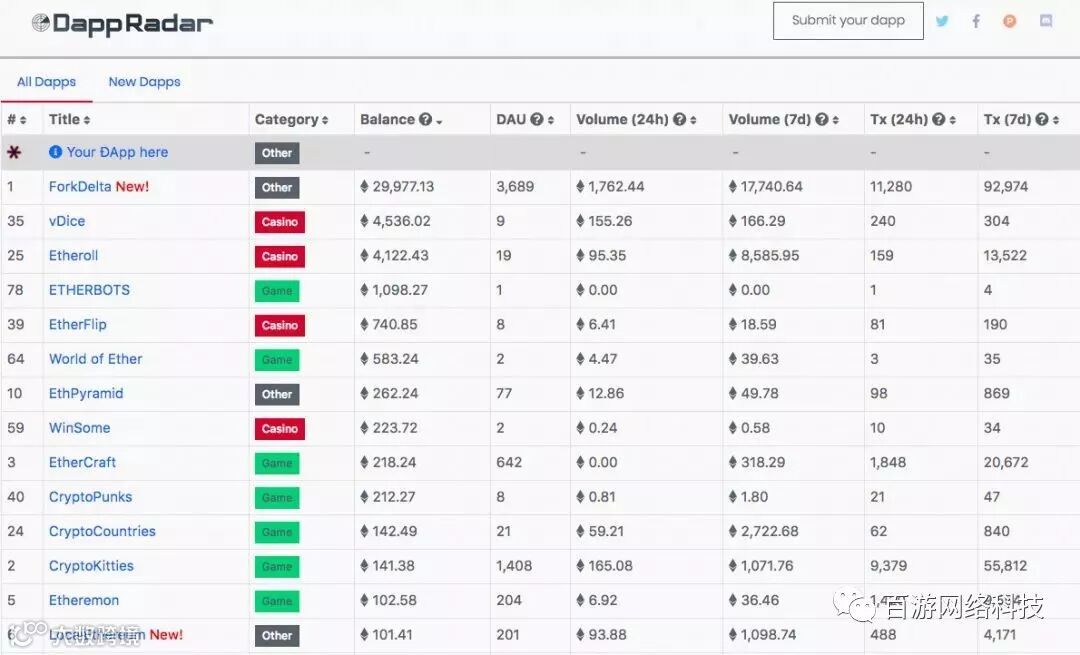Open ETHERBOTS dapp link
Viewport: 1080px width, 655px height.
[x=89, y=290]
